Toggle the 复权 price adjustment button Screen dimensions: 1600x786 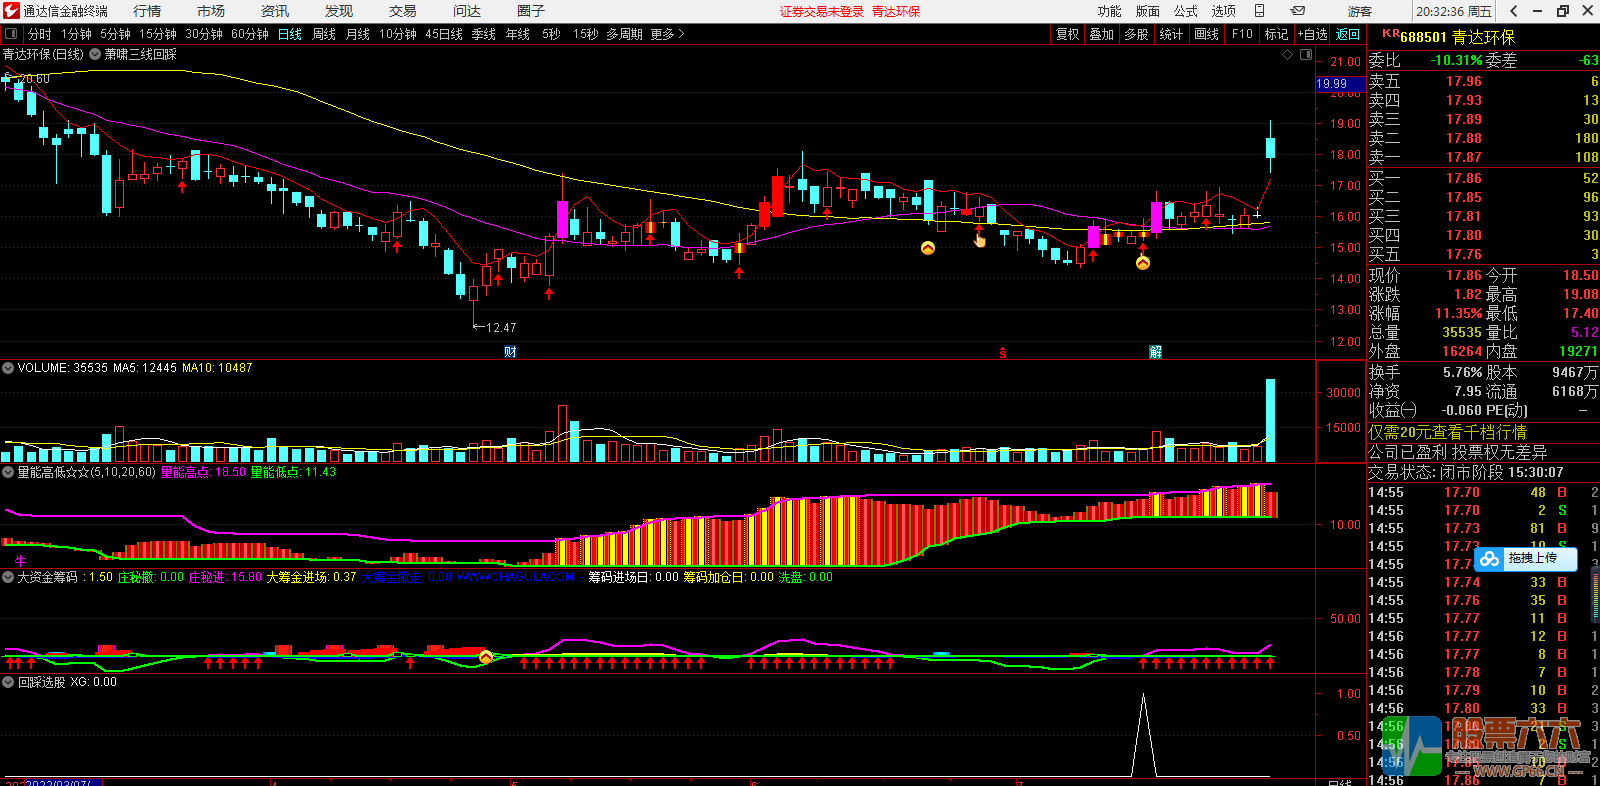(x=1067, y=34)
